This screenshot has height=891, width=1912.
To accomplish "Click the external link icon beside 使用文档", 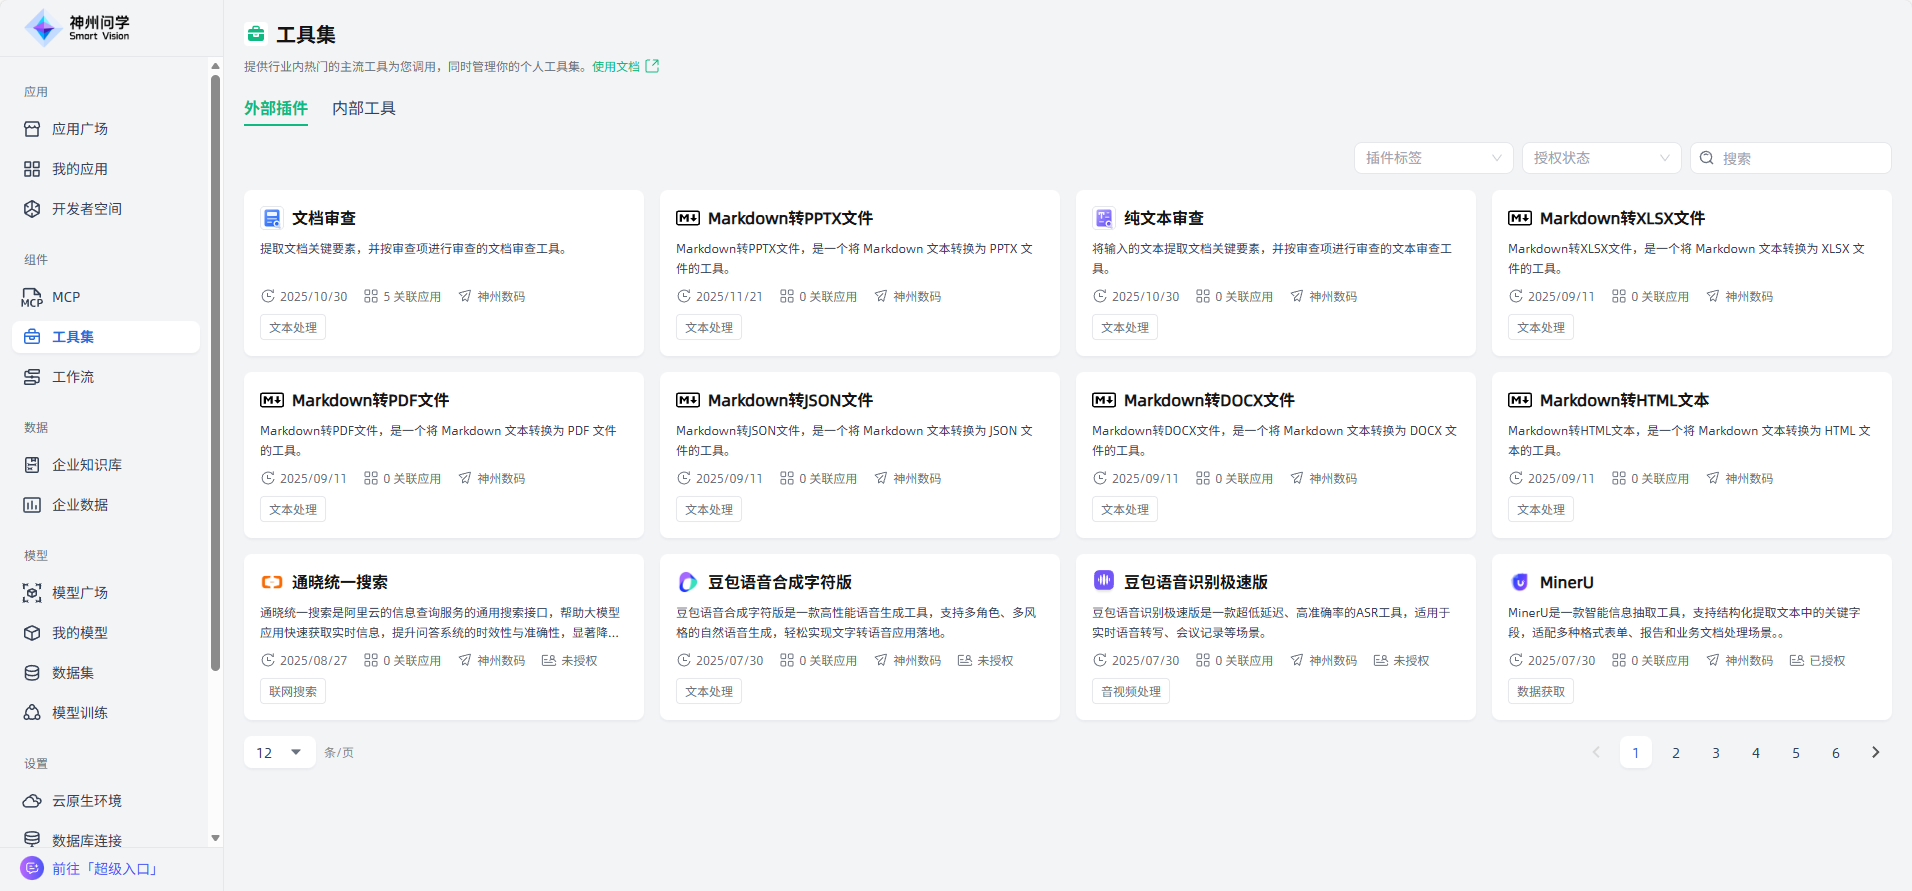I will point(653,66).
